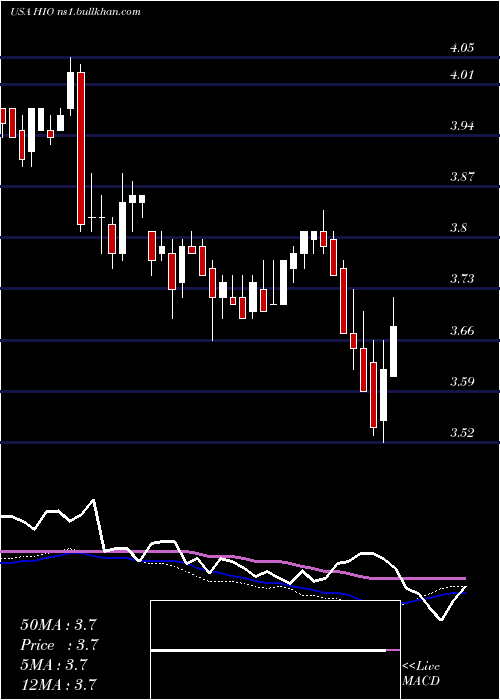Select the 3.8 price axis label

coord(459,228)
